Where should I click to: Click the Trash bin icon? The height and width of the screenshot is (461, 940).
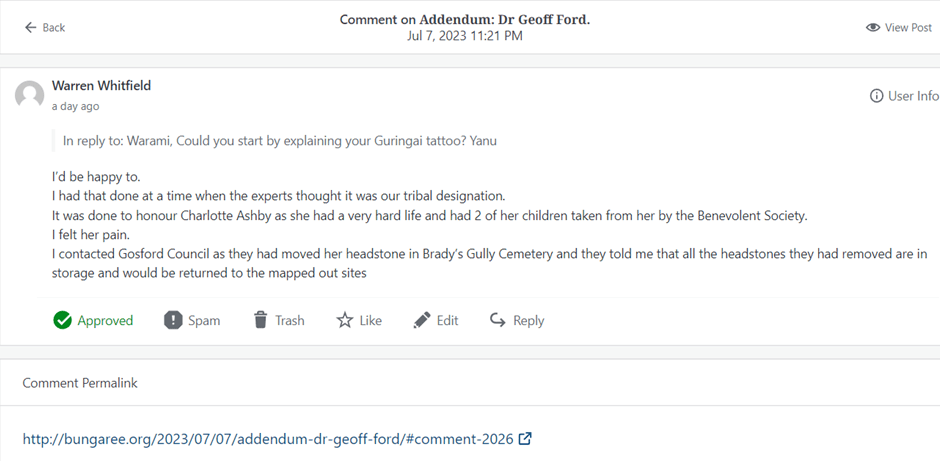point(260,320)
